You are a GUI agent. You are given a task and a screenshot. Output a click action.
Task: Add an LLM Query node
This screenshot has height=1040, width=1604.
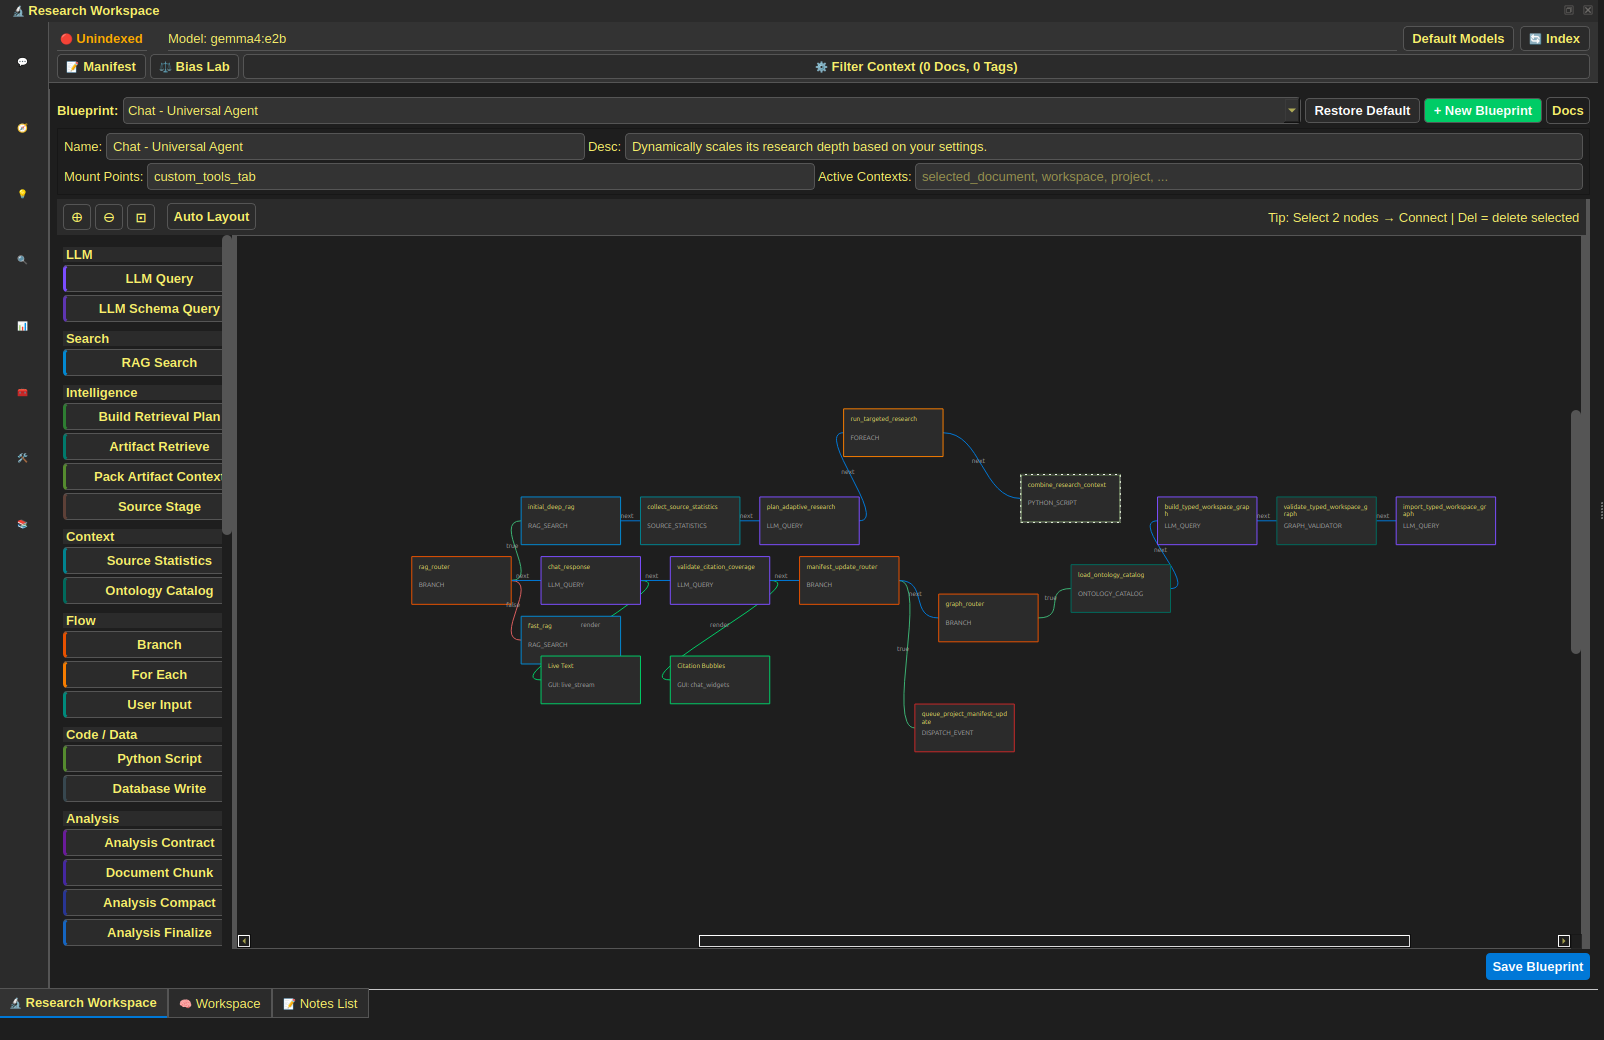click(x=144, y=279)
